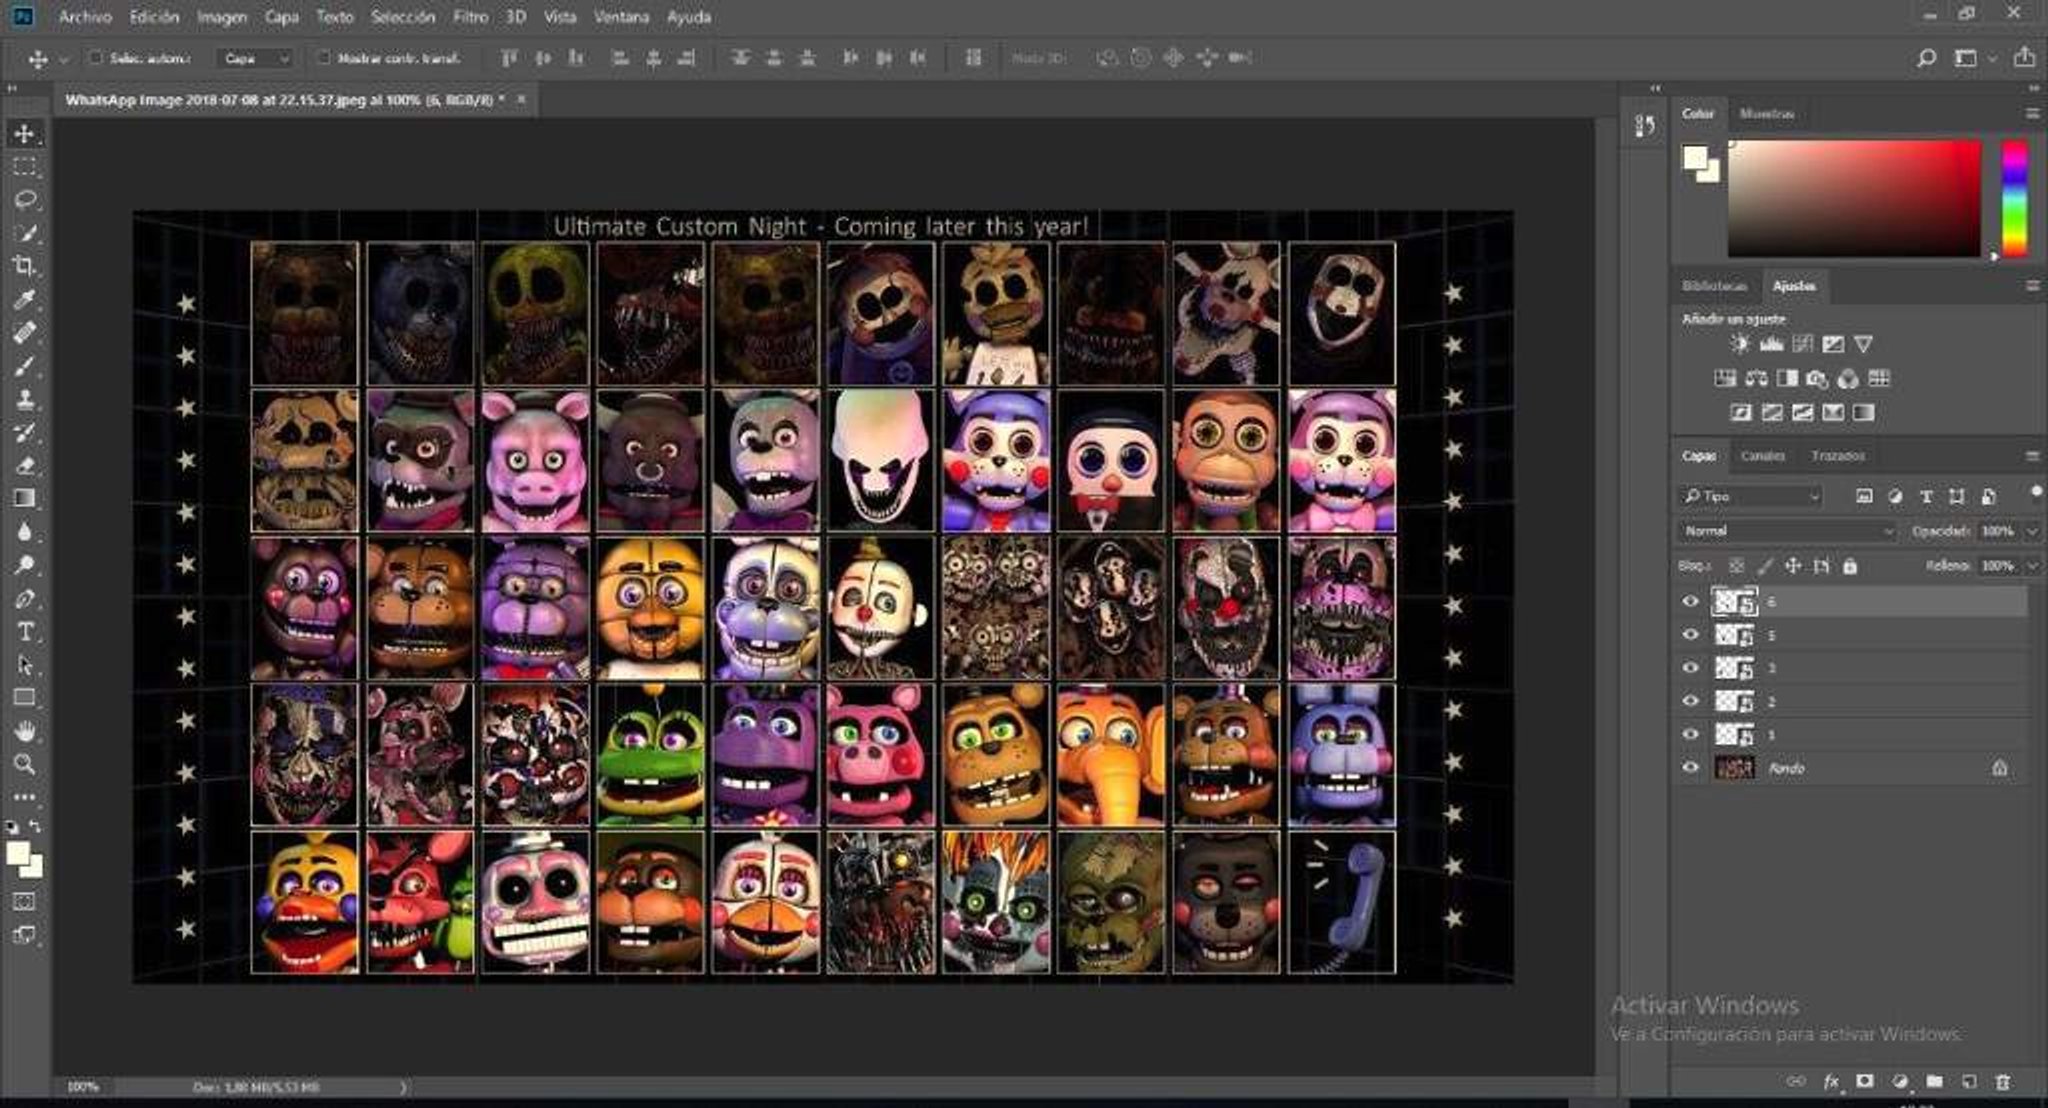Select the Crop tool
This screenshot has width=2048, height=1108.
click(x=25, y=266)
